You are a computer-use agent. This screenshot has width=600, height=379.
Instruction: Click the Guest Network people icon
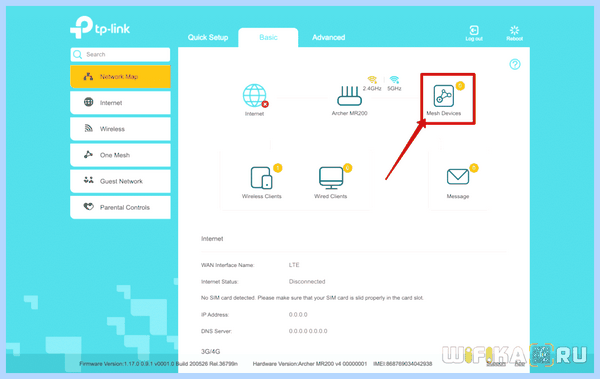[88, 180]
